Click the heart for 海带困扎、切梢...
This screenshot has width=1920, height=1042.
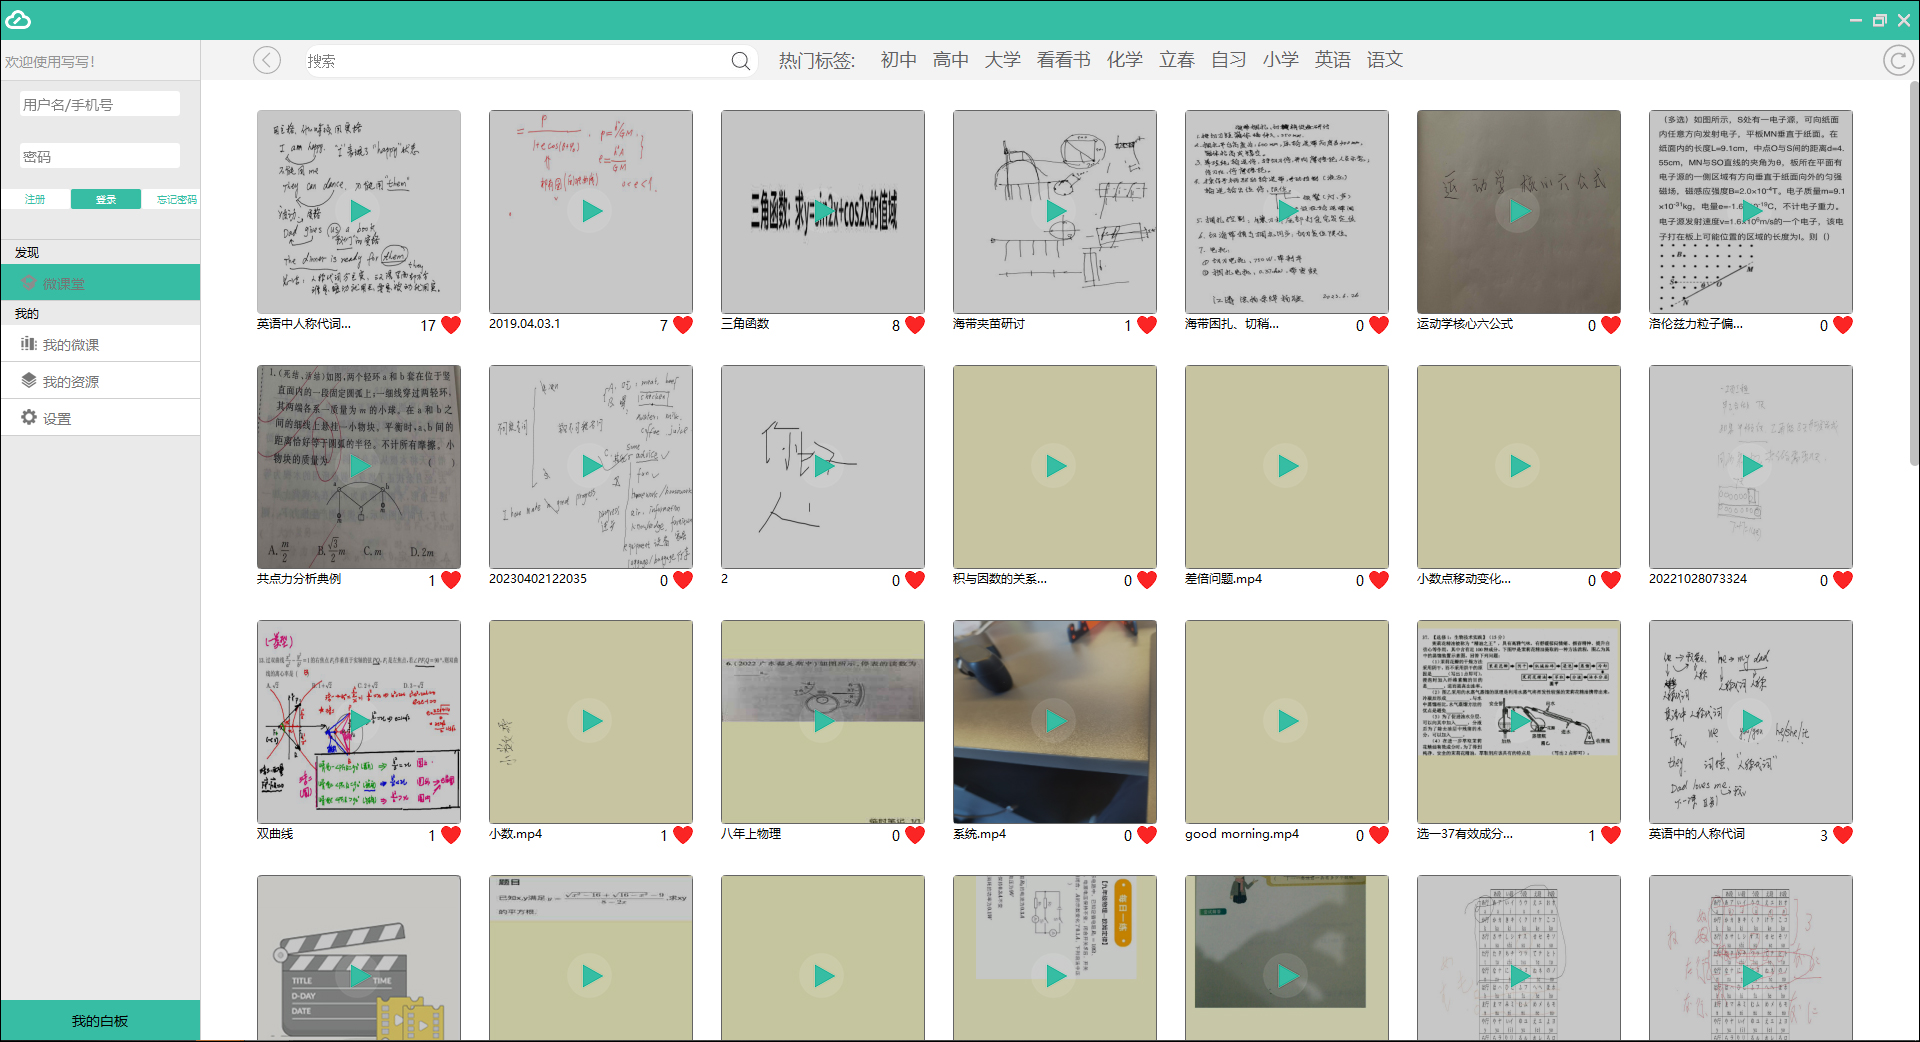(x=1379, y=325)
